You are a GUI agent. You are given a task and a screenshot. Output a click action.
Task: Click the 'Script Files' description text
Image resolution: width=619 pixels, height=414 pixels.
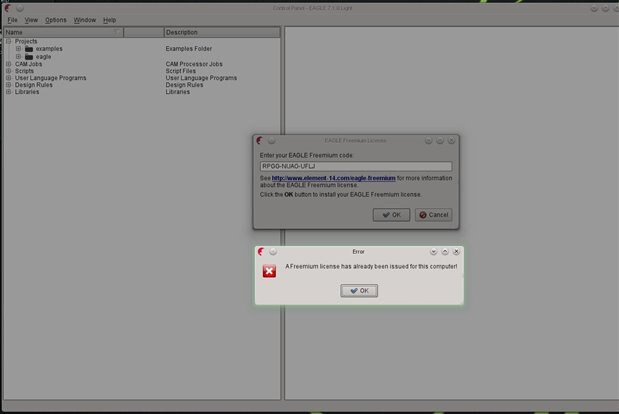point(180,71)
